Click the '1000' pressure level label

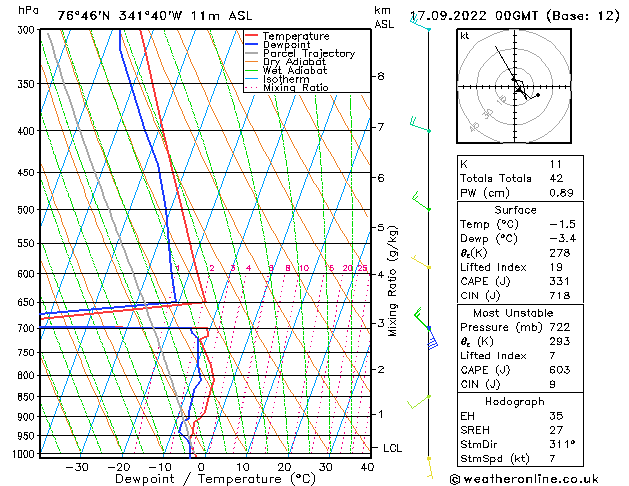25,454
